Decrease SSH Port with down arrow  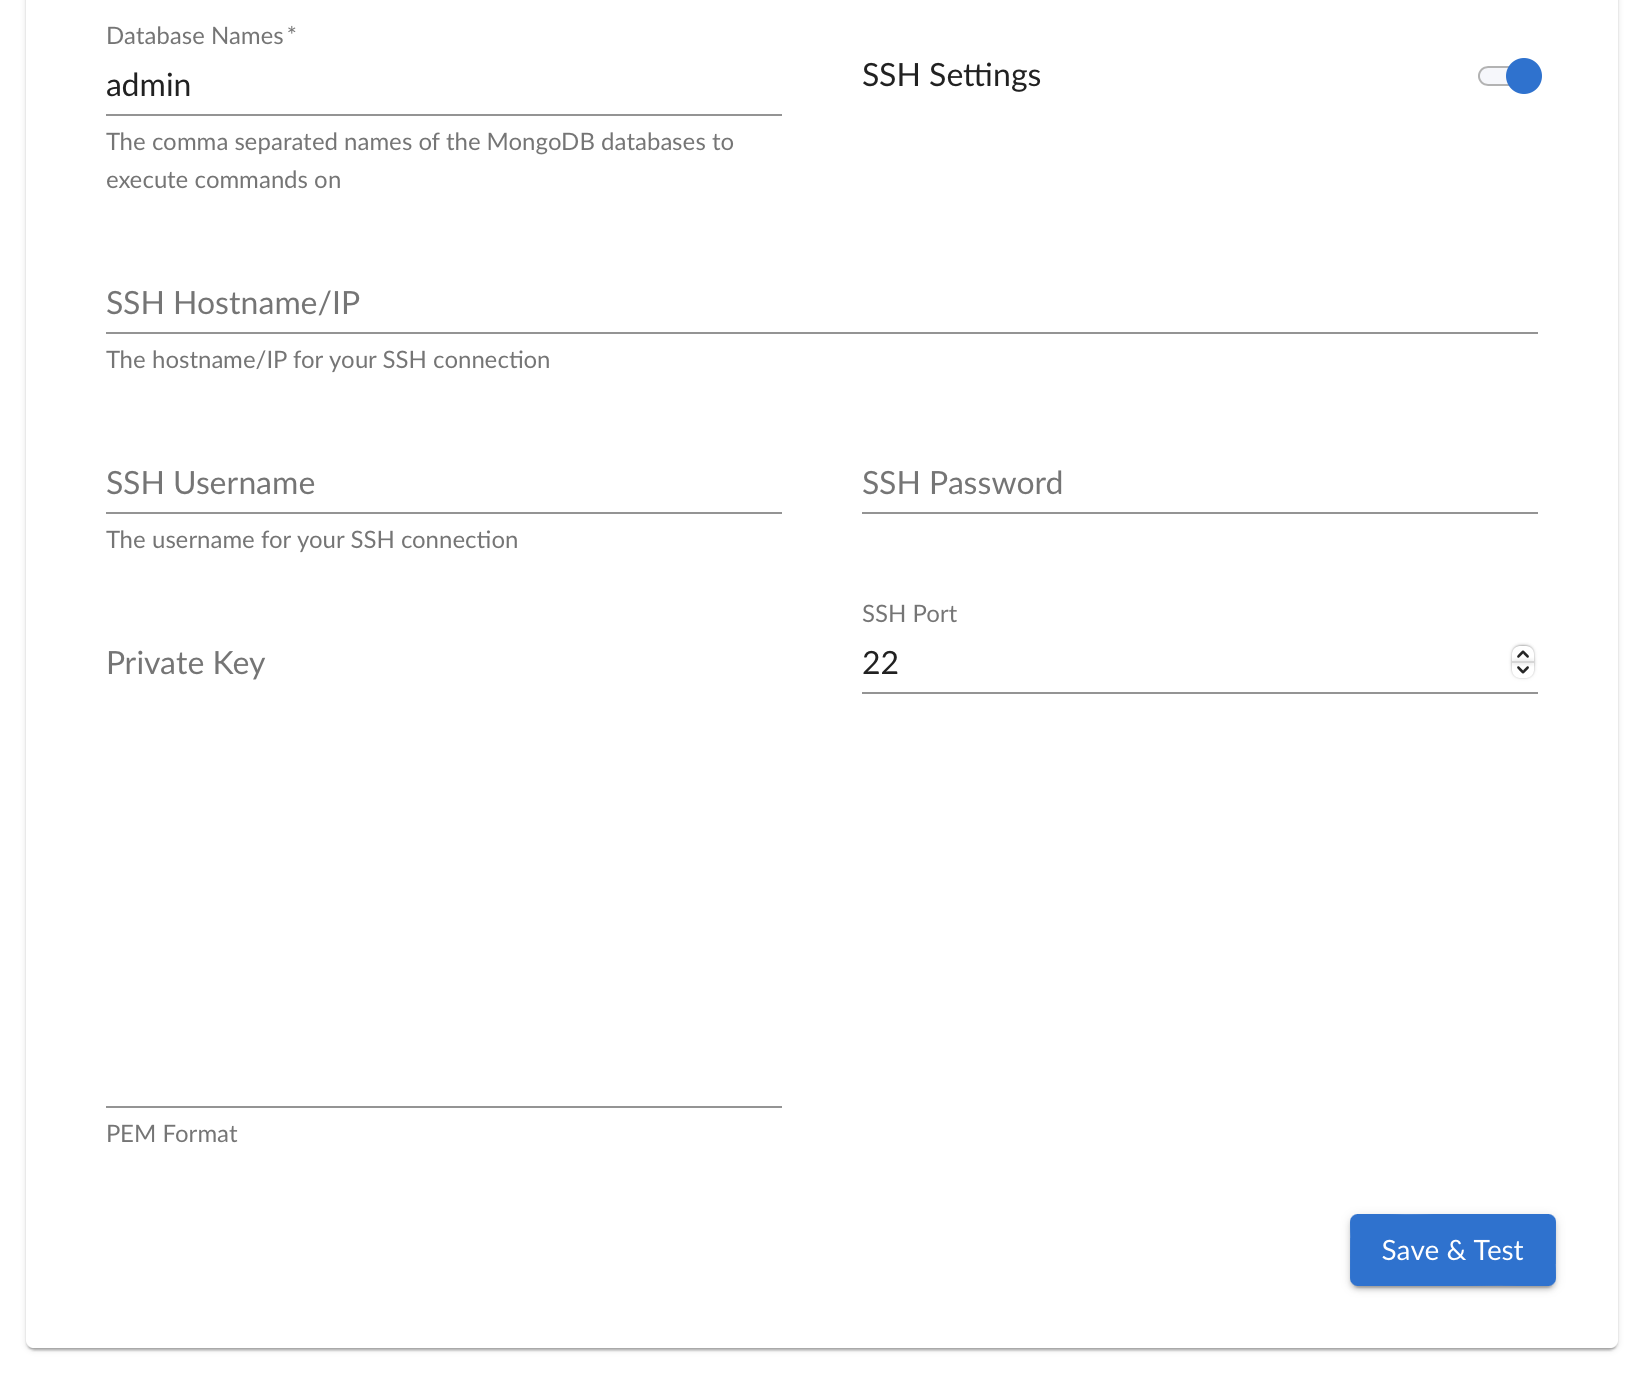coord(1522,670)
